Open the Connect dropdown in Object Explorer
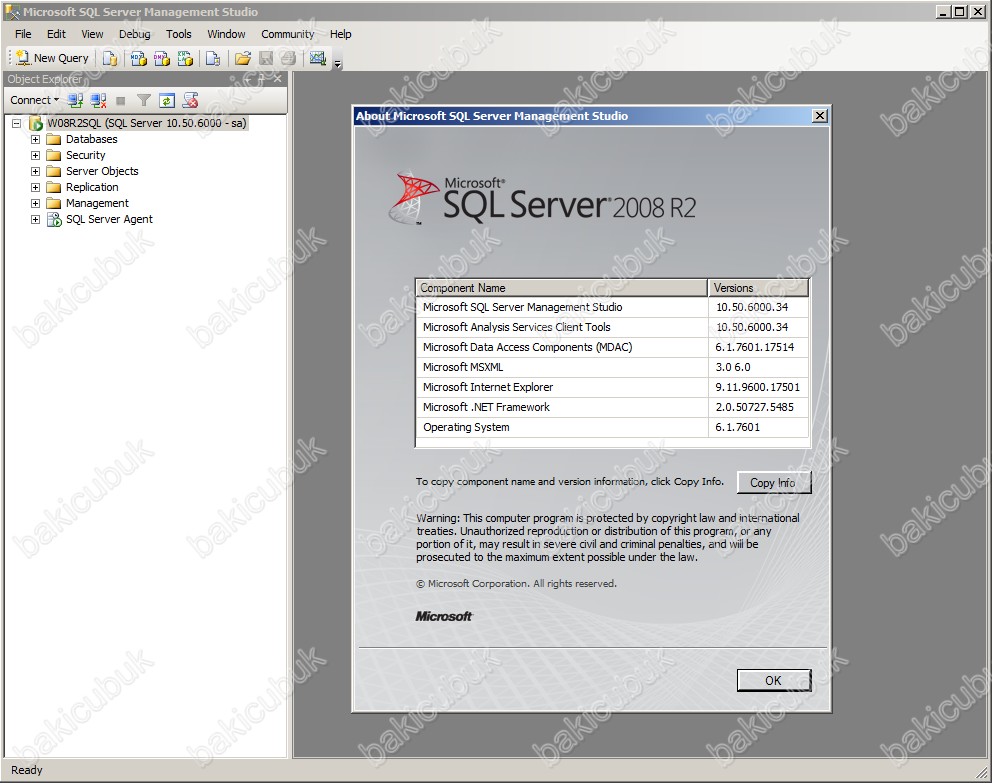This screenshot has width=992, height=783. click(x=34, y=100)
